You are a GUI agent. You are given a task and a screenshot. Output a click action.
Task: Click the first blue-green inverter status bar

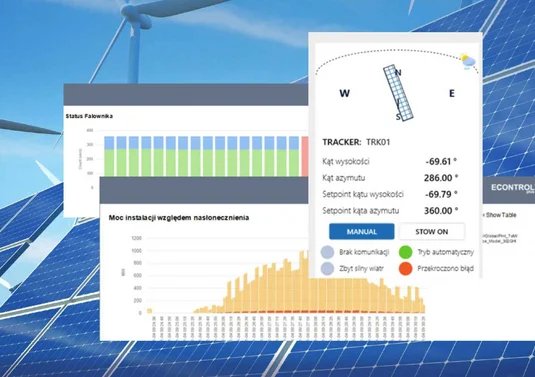click(109, 156)
